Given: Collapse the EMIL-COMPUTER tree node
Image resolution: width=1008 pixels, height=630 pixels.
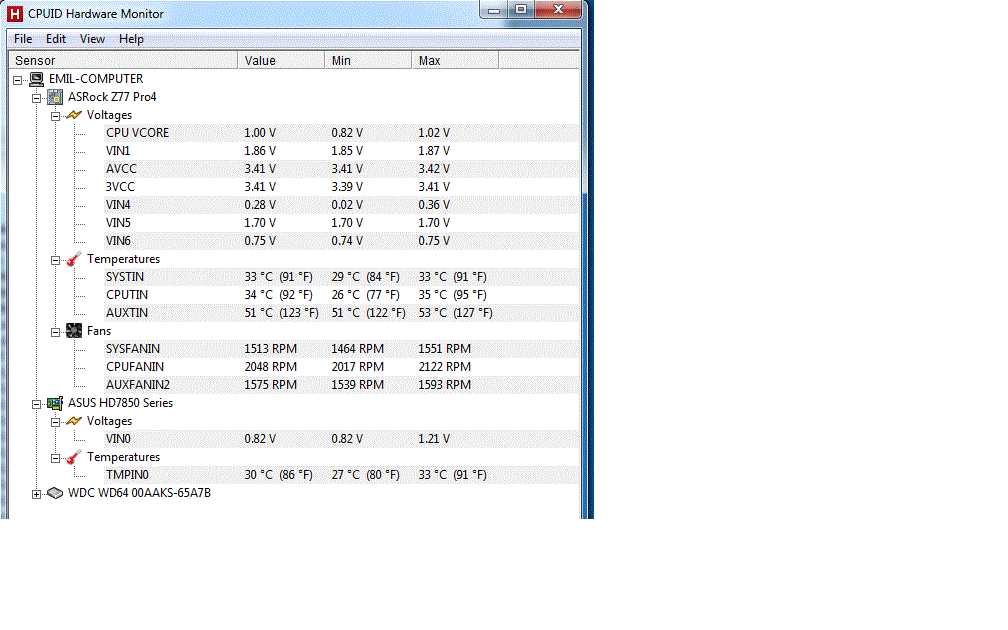Looking at the screenshot, I should [x=17, y=80].
